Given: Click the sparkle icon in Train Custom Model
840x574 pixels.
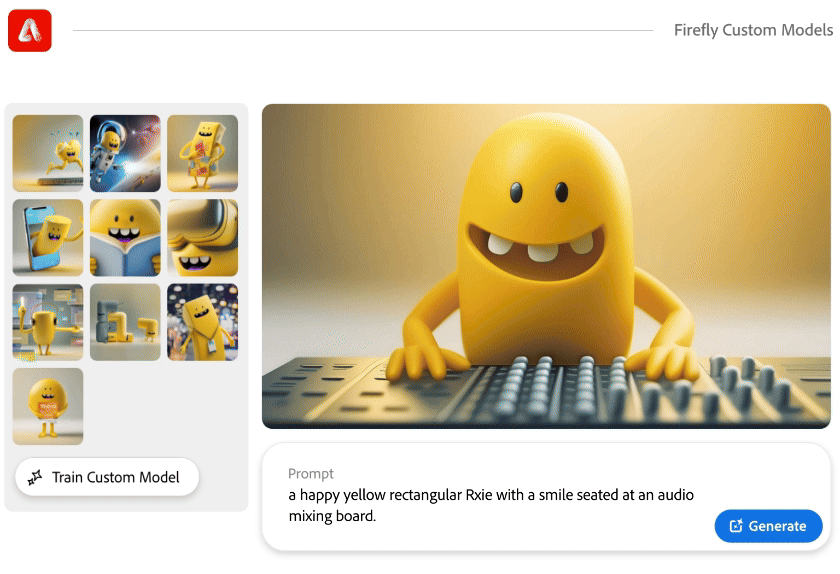Looking at the screenshot, I should (x=35, y=477).
